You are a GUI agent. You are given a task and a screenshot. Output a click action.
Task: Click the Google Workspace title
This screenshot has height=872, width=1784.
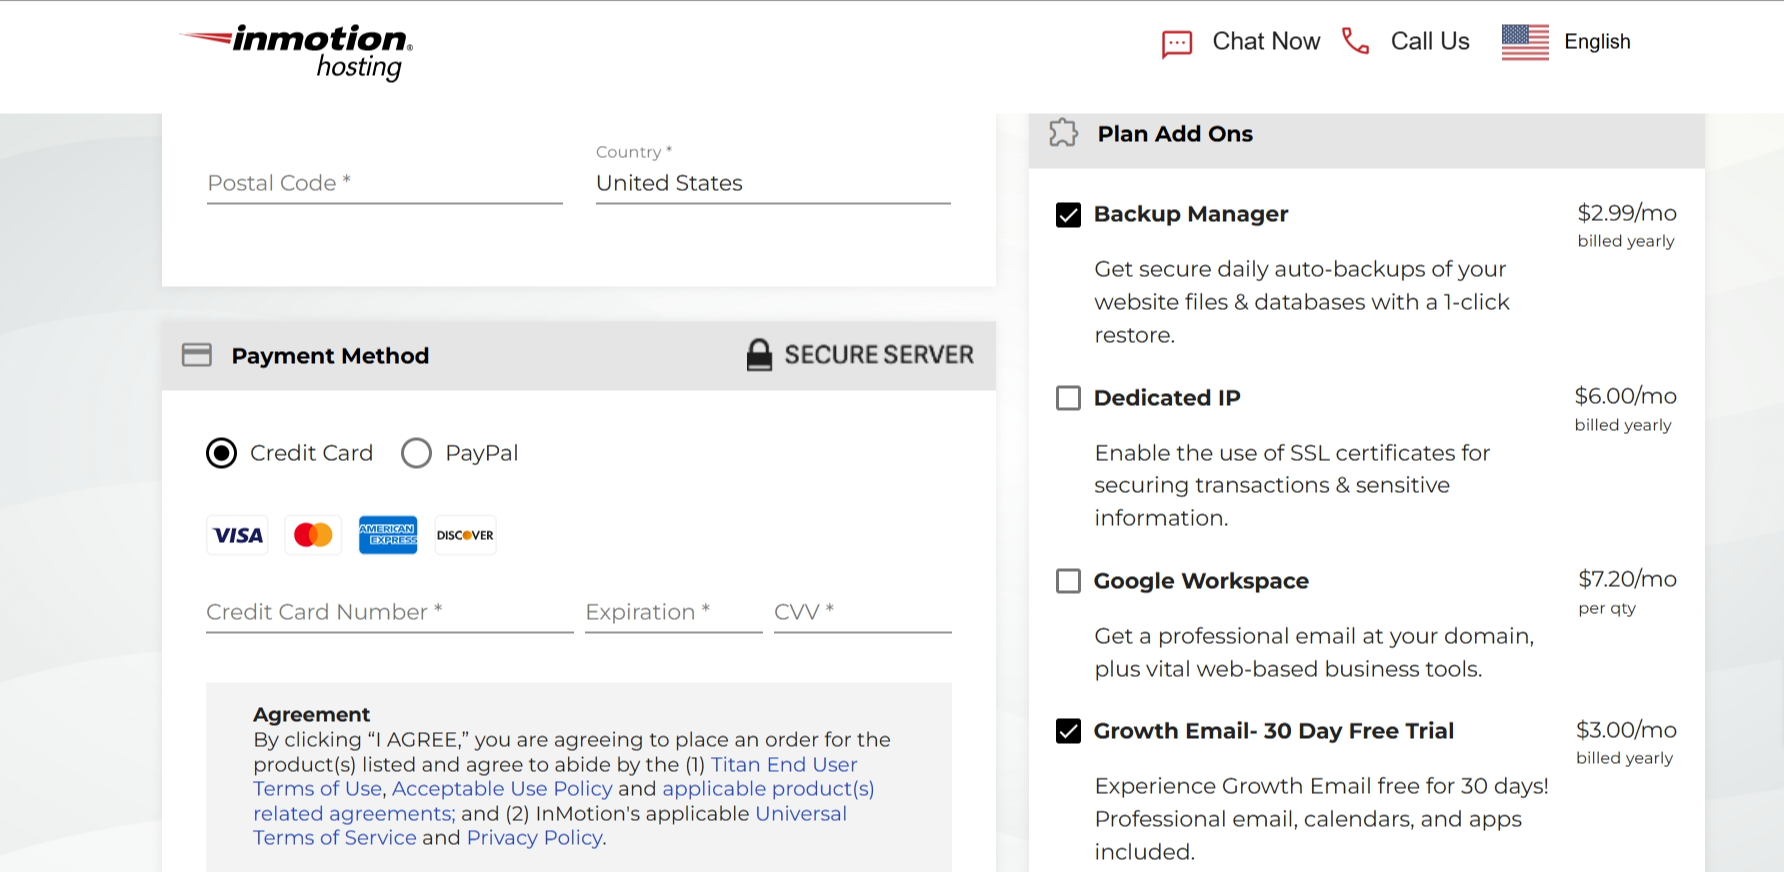[x=1201, y=581]
